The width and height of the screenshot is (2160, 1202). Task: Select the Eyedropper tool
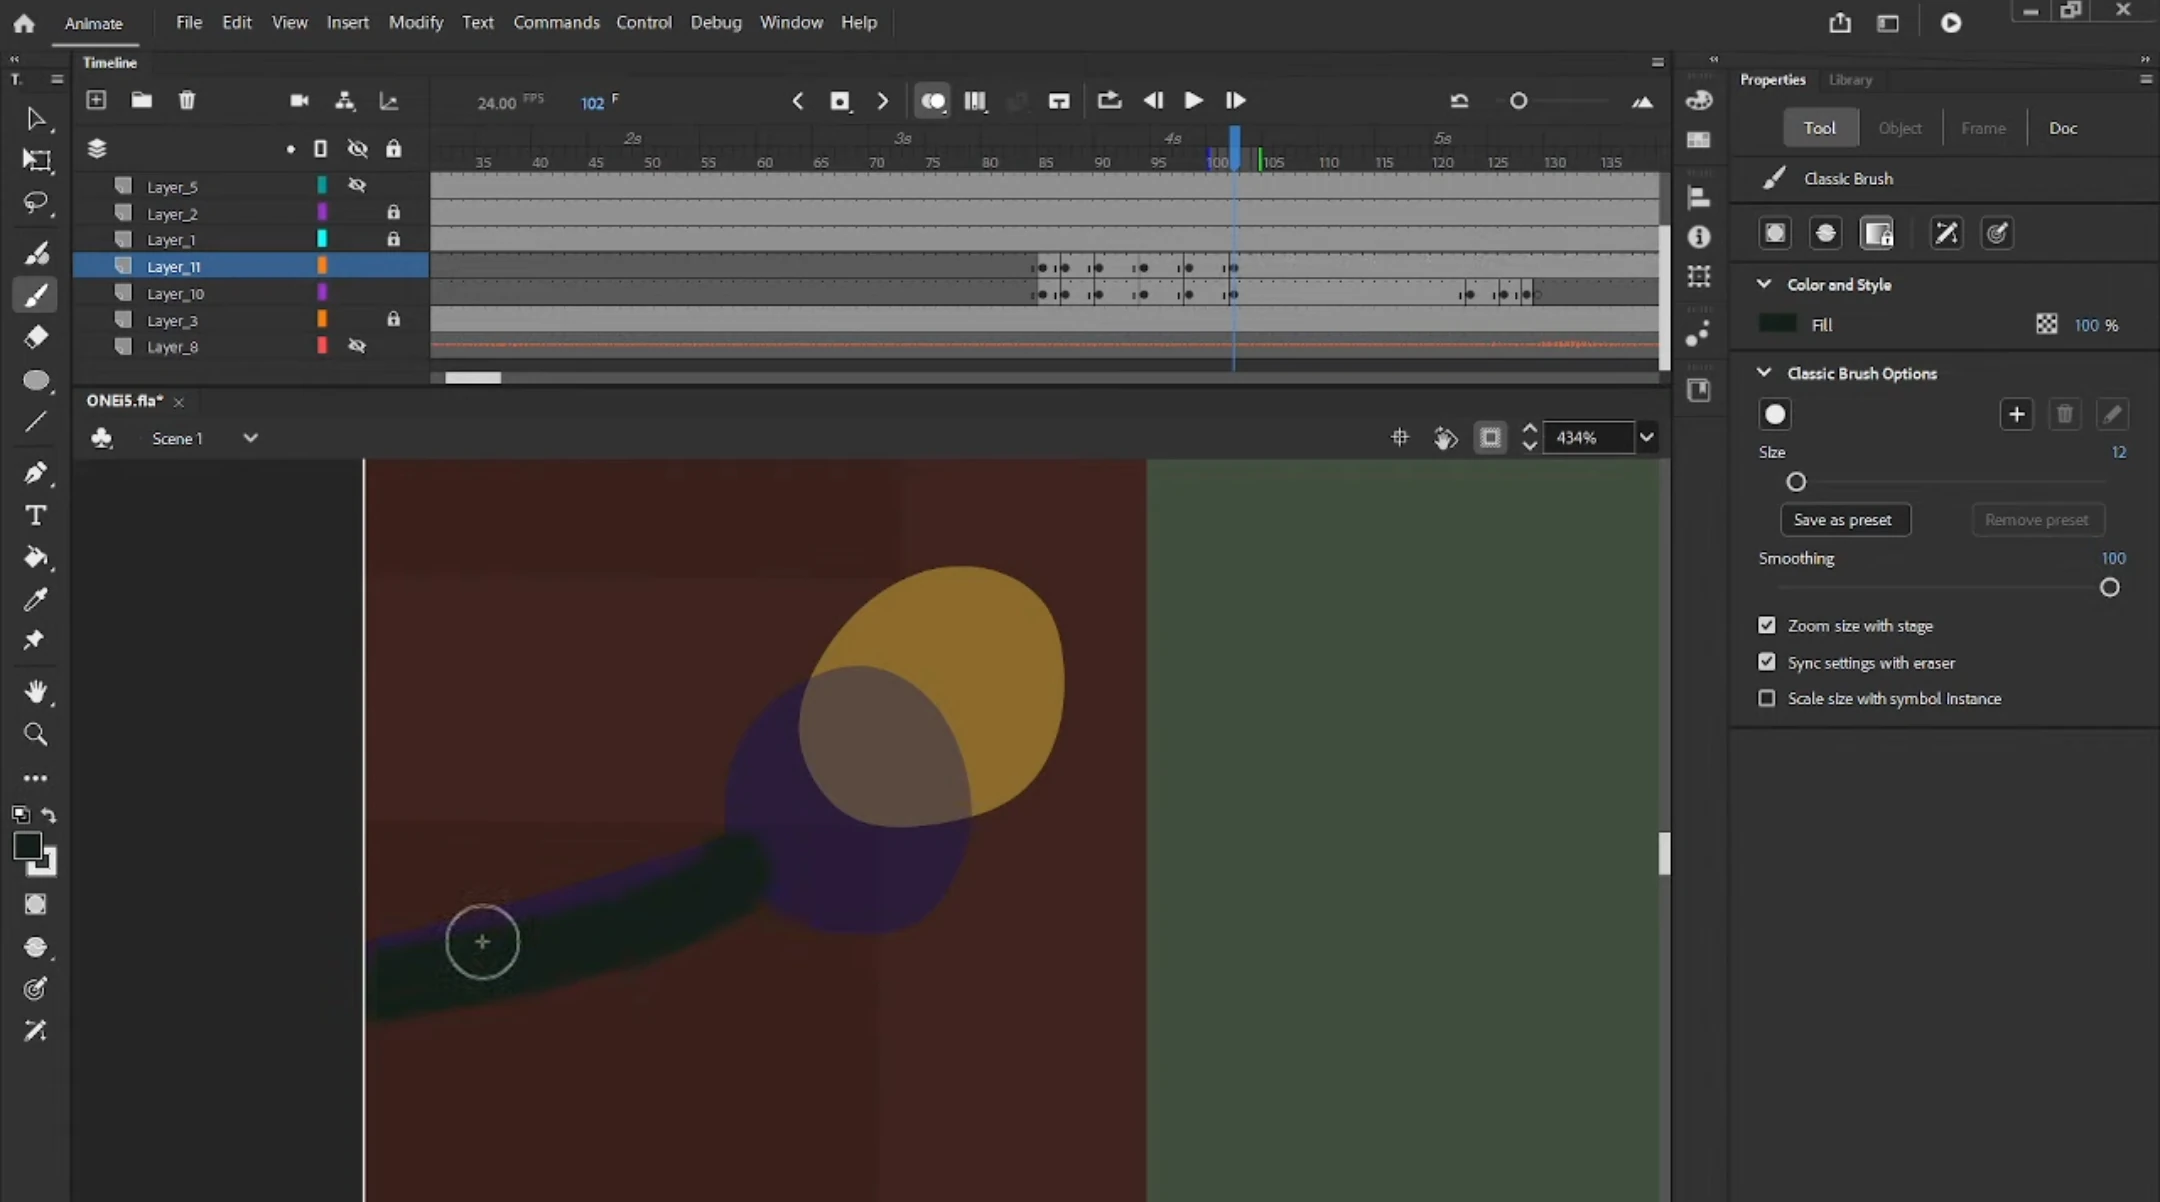click(36, 599)
